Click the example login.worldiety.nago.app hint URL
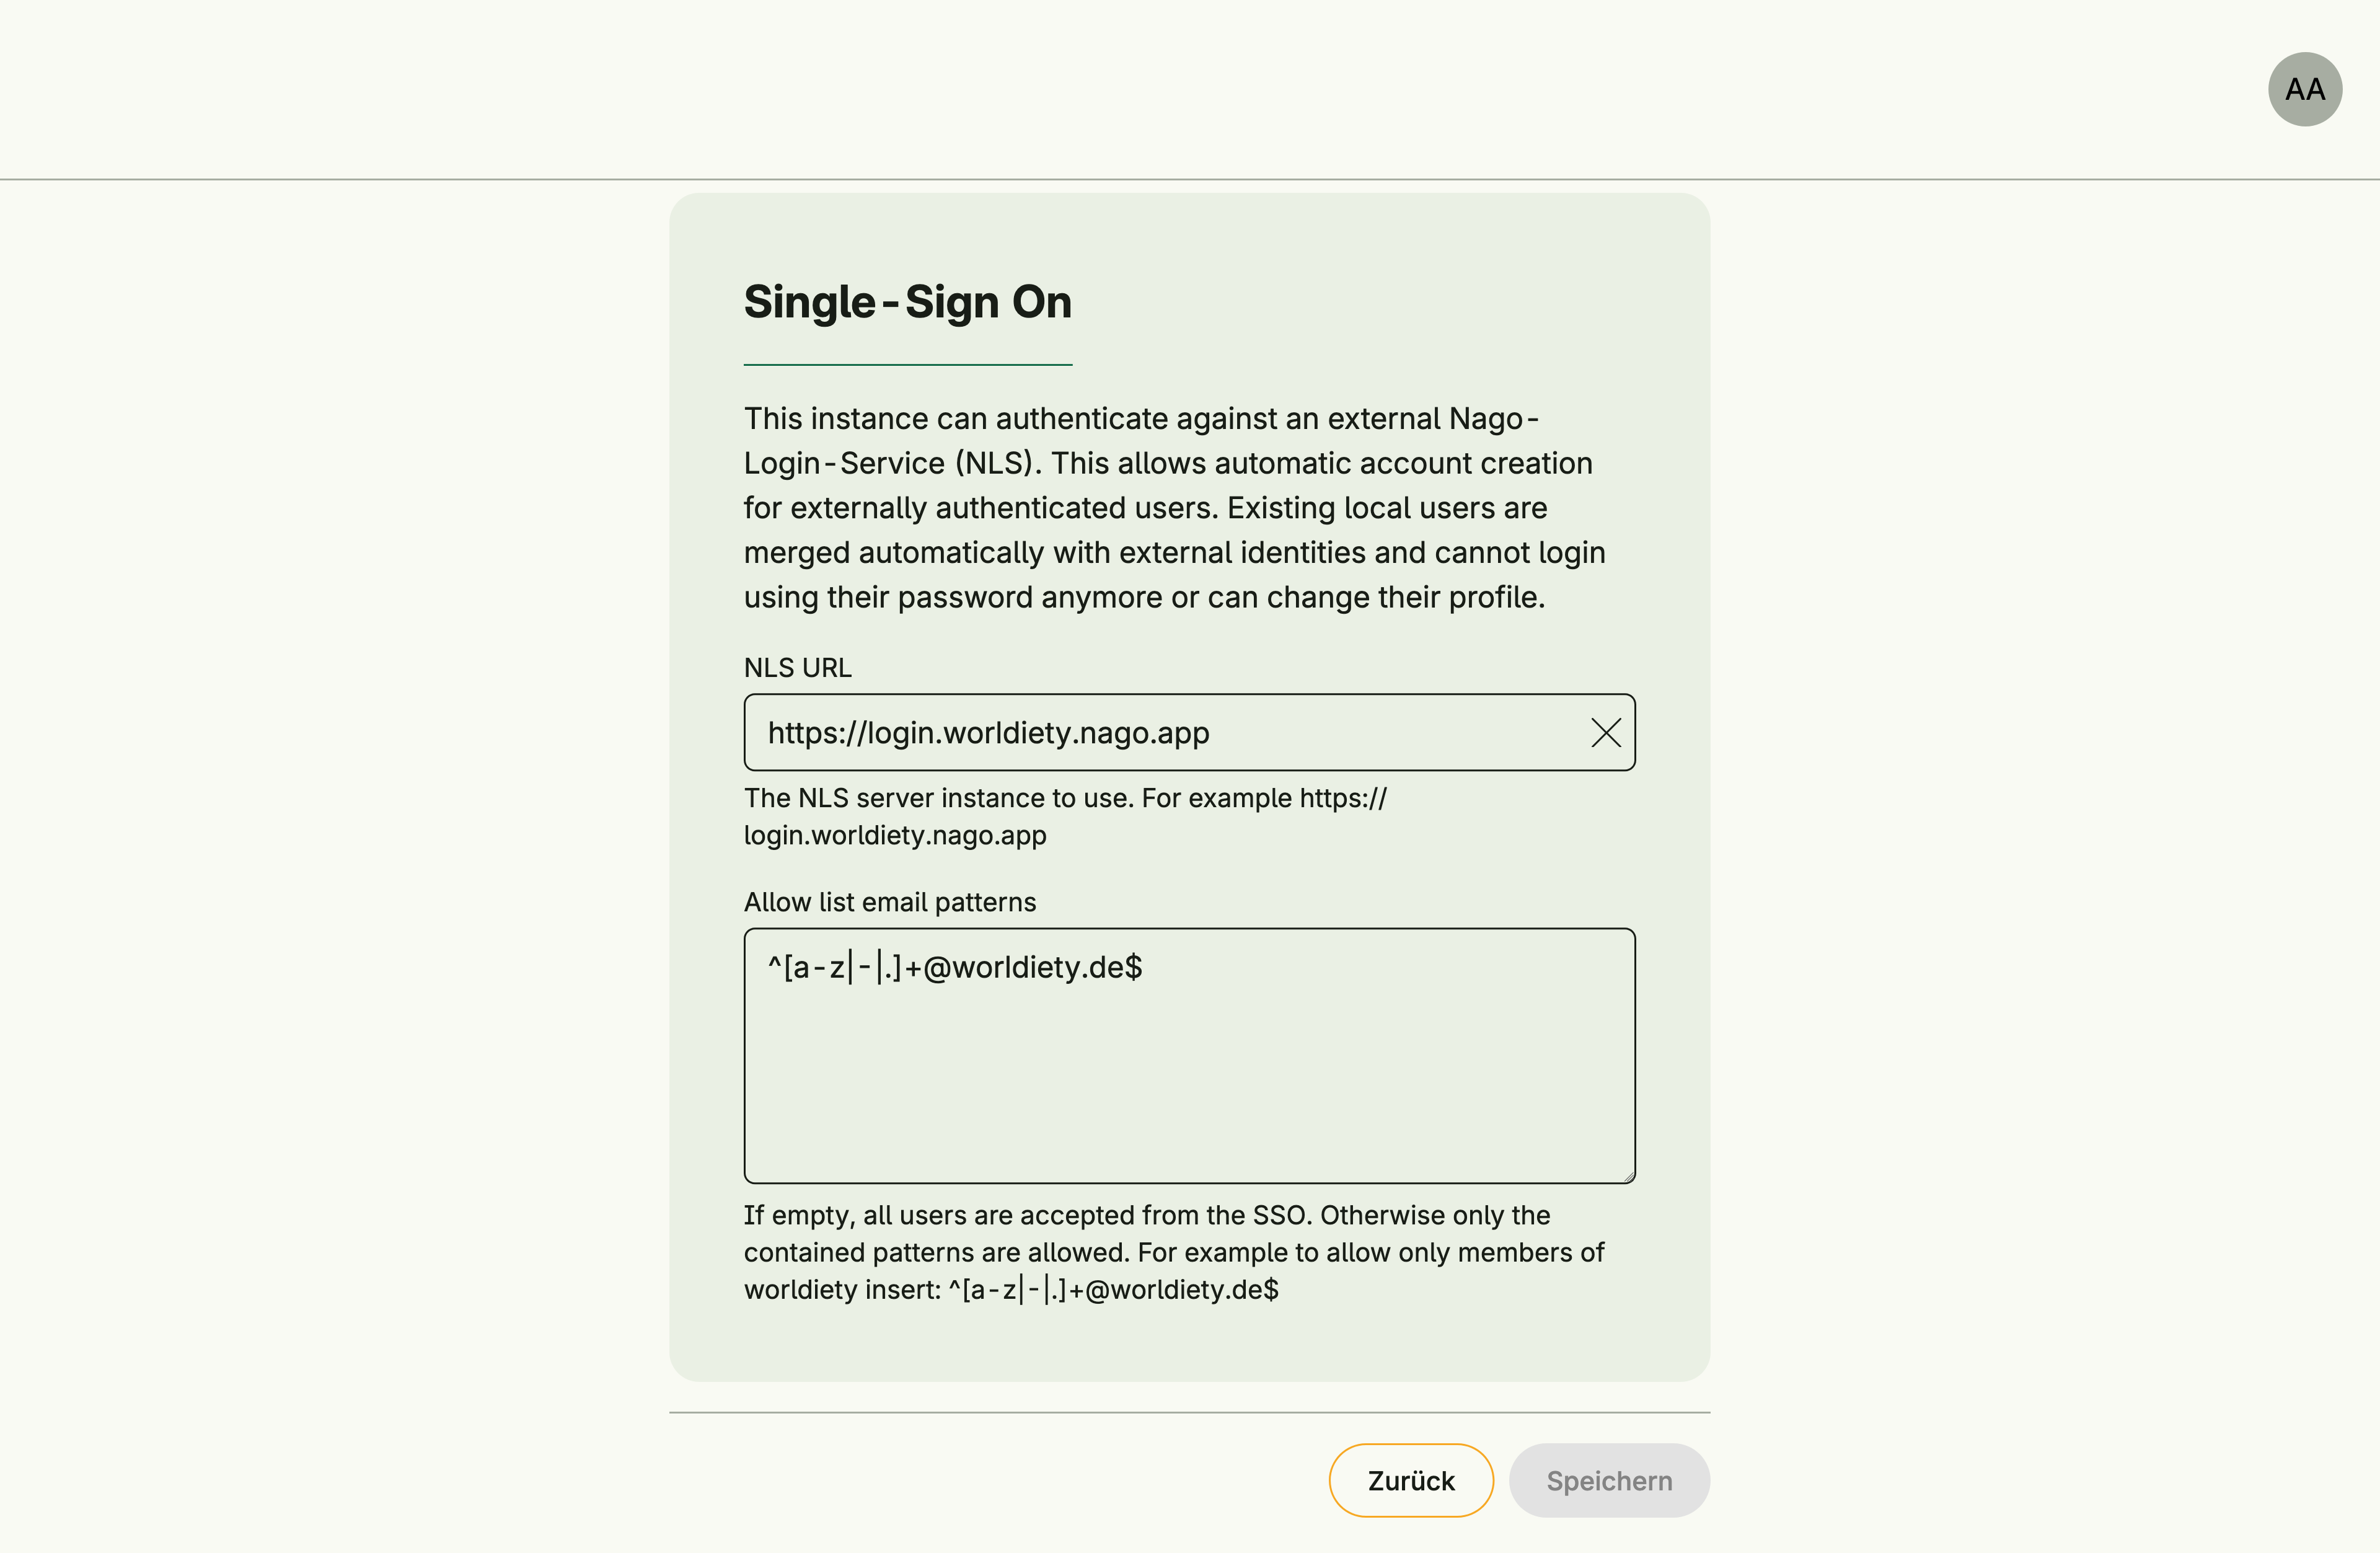 click(895, 836)
